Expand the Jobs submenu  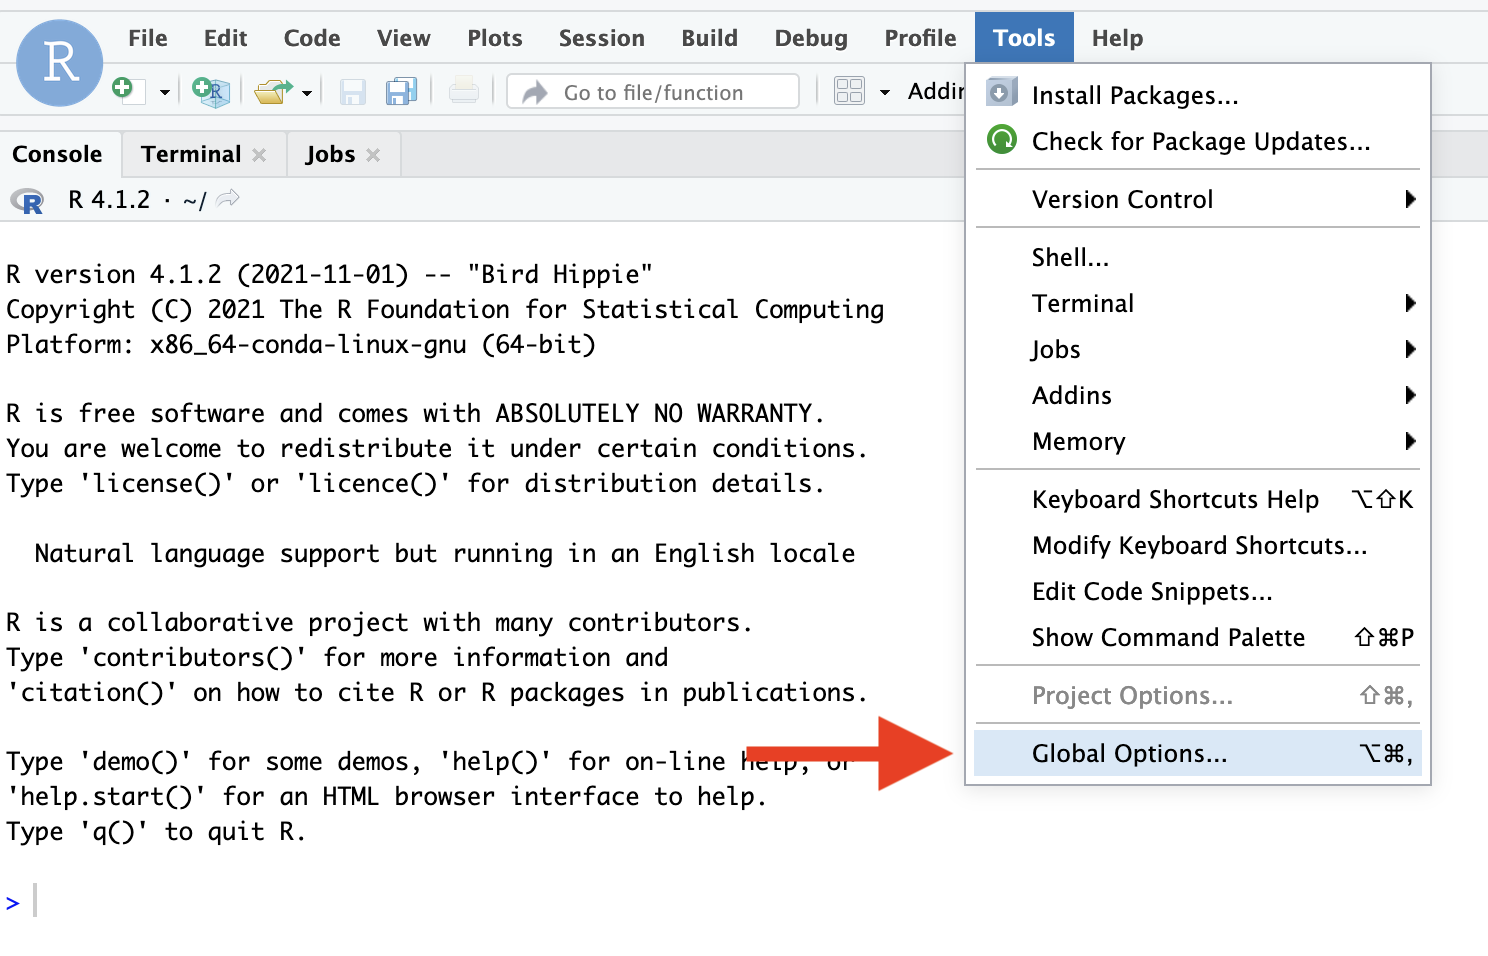[x=1198, y=349]
